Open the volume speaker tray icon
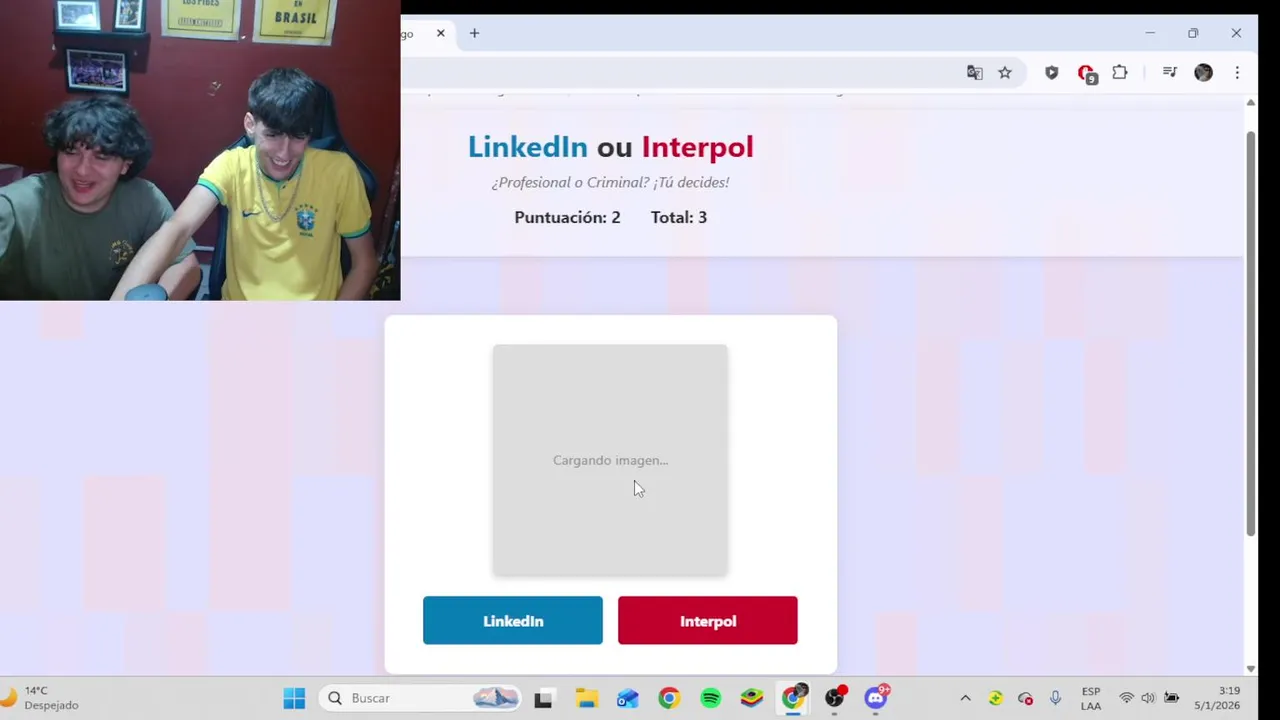 [1148, 698]
